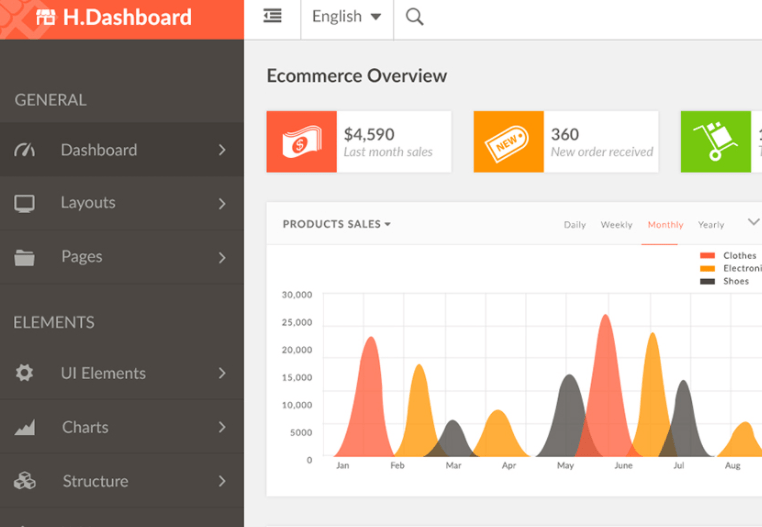Open the Charts menu item
The width and height of the screenshot is (762, 527).
click(121, 427)
